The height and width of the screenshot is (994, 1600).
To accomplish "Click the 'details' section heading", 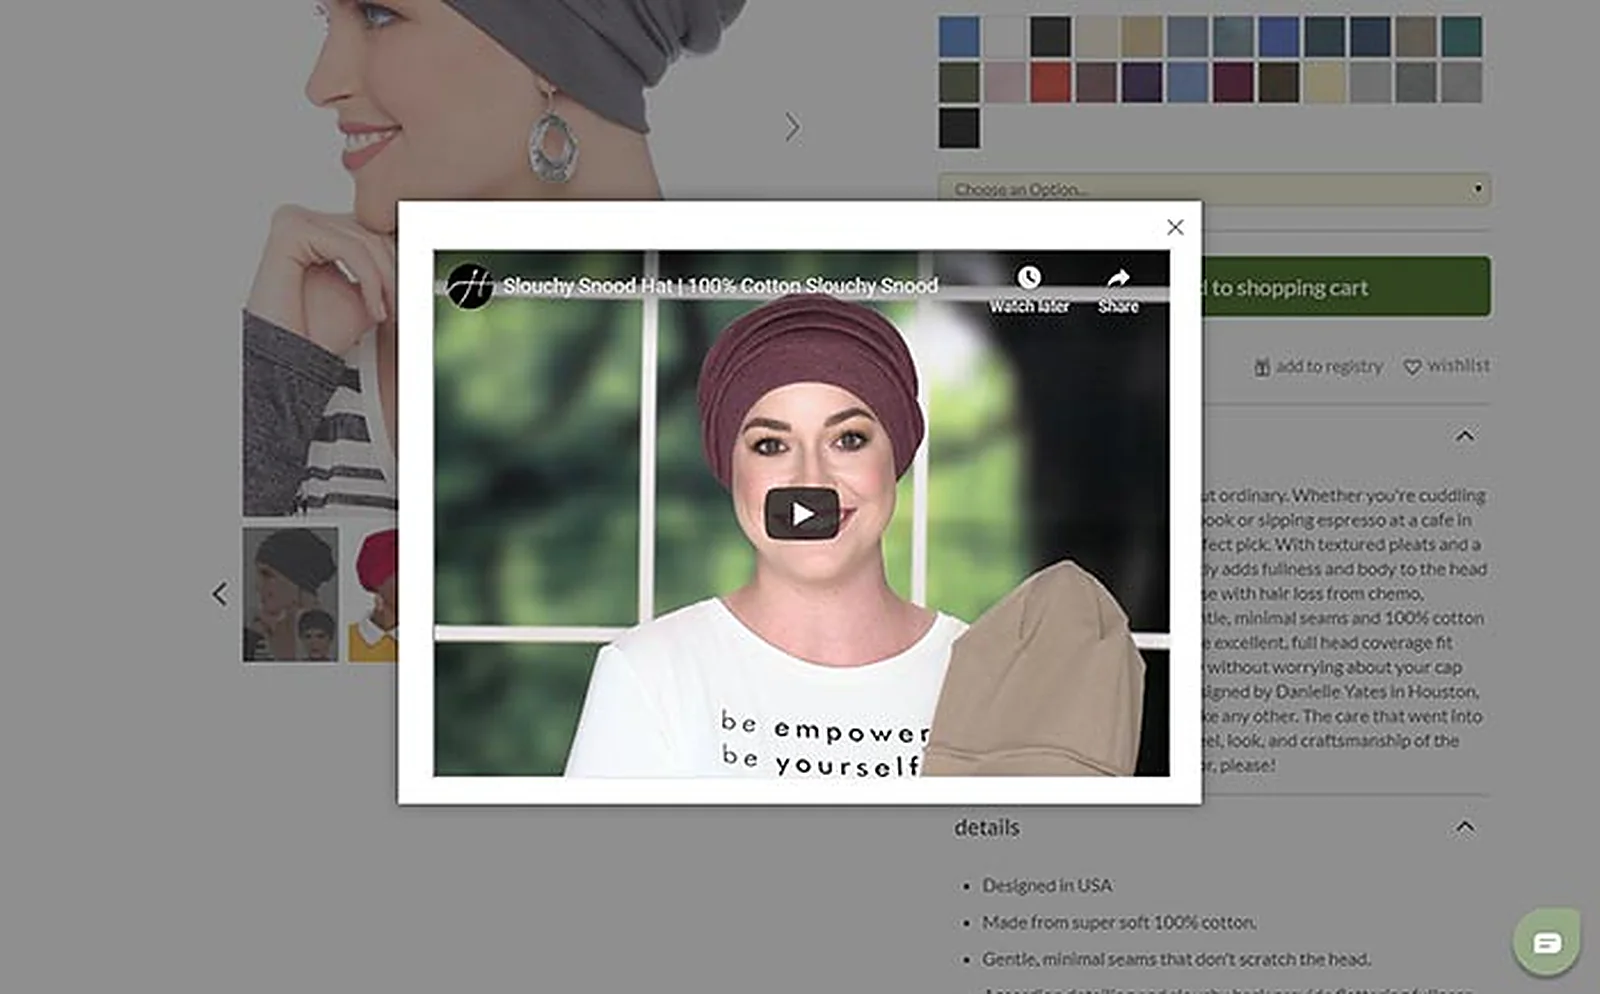I will [x=987, y=828].
